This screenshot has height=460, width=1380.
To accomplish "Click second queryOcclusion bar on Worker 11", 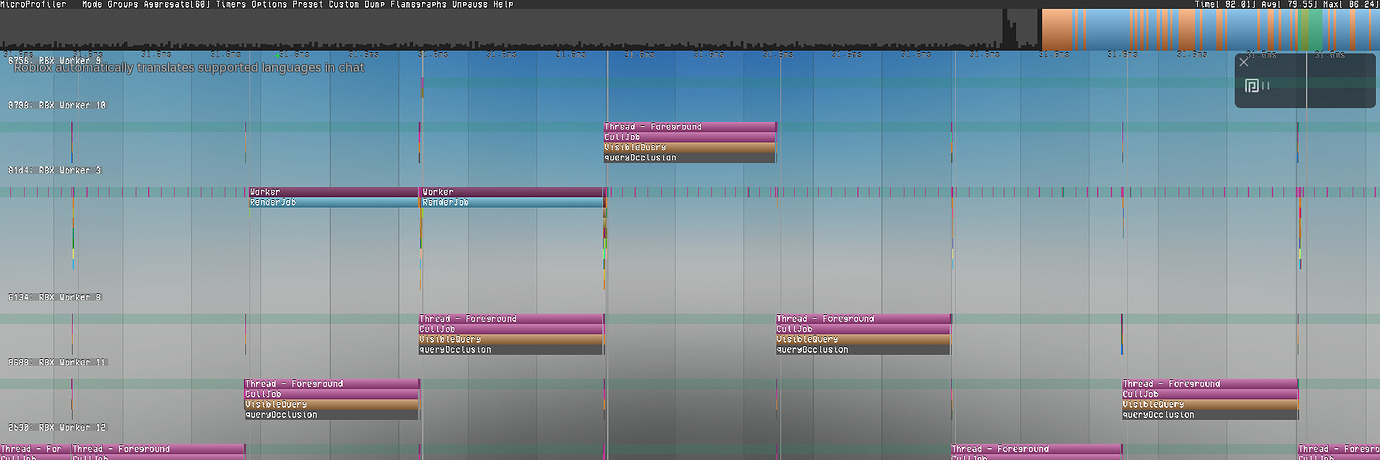I will pyautogui.click(x=1210, y=414).
